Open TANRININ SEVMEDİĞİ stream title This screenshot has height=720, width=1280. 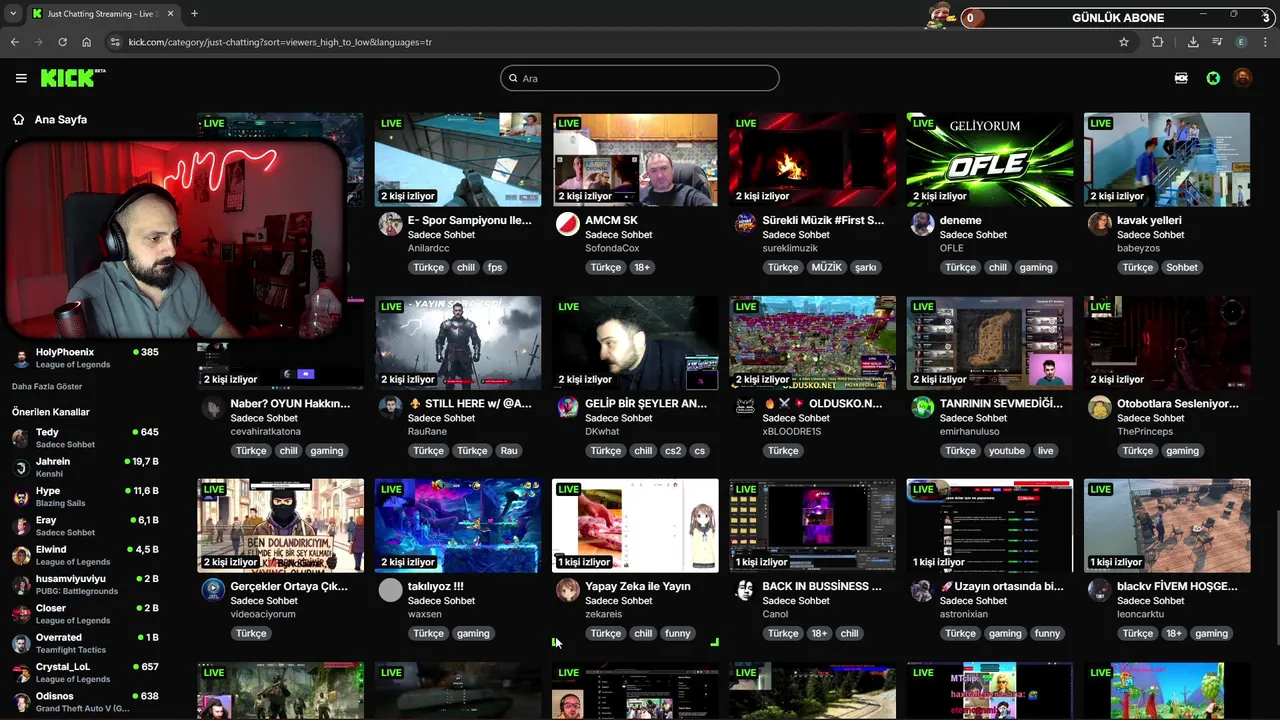pos(1001,404)
